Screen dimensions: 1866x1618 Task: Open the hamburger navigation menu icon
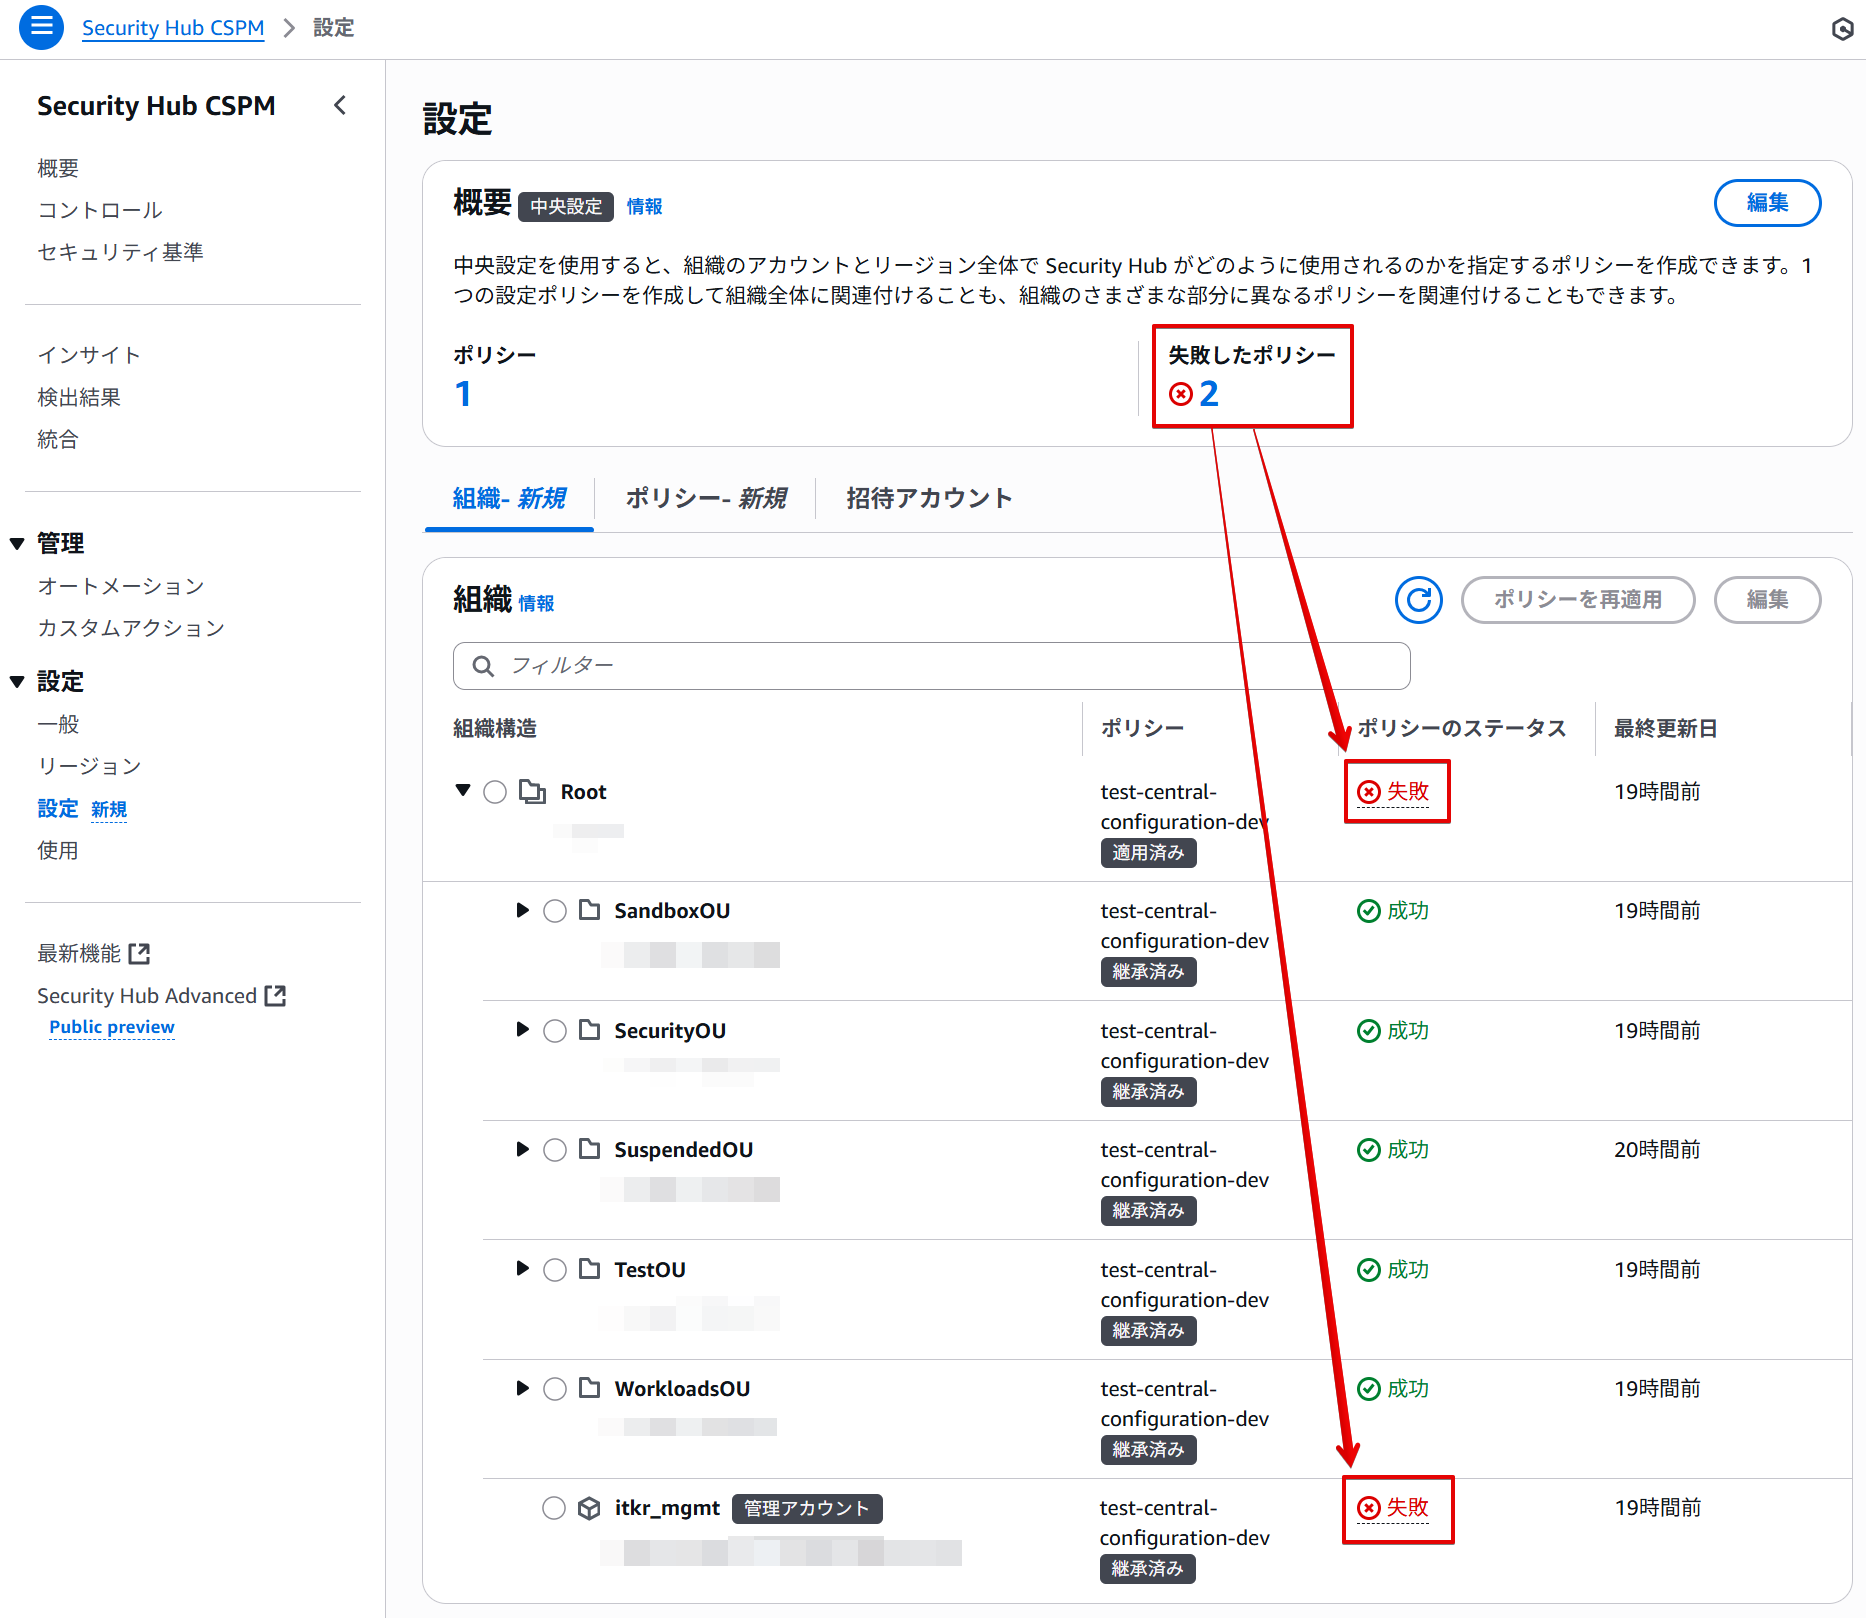click(x=41, y=27)
